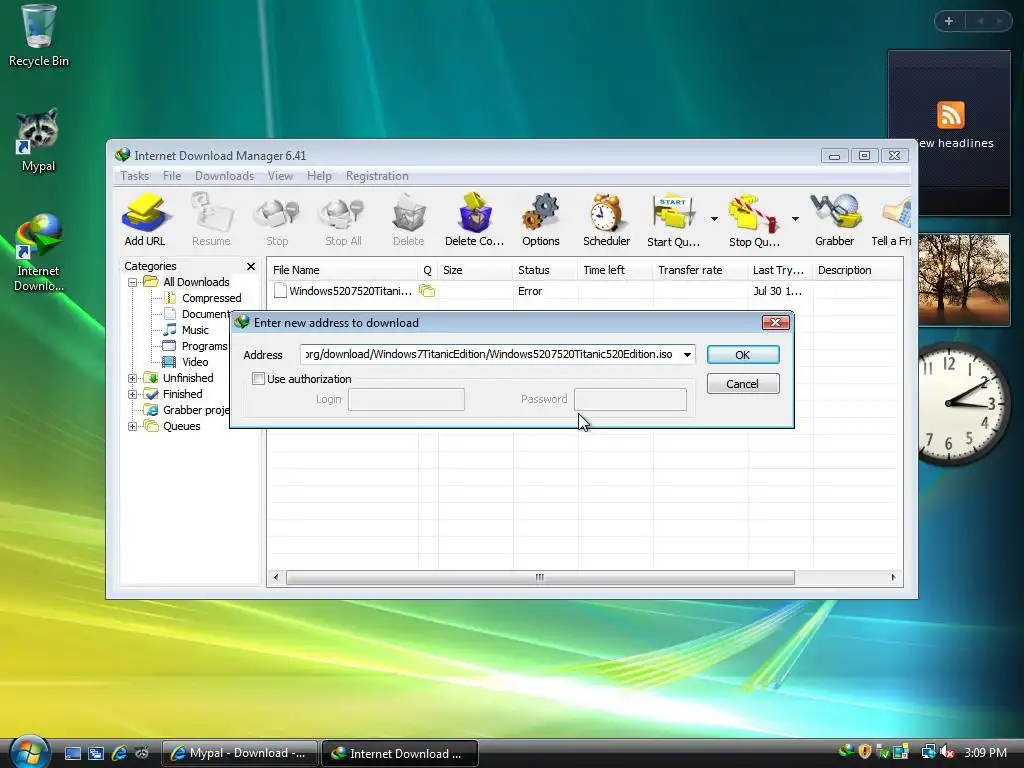Click the Delete Completed toolbar icon
Screen dimensions: 1024x768
[x=475, y=220]
